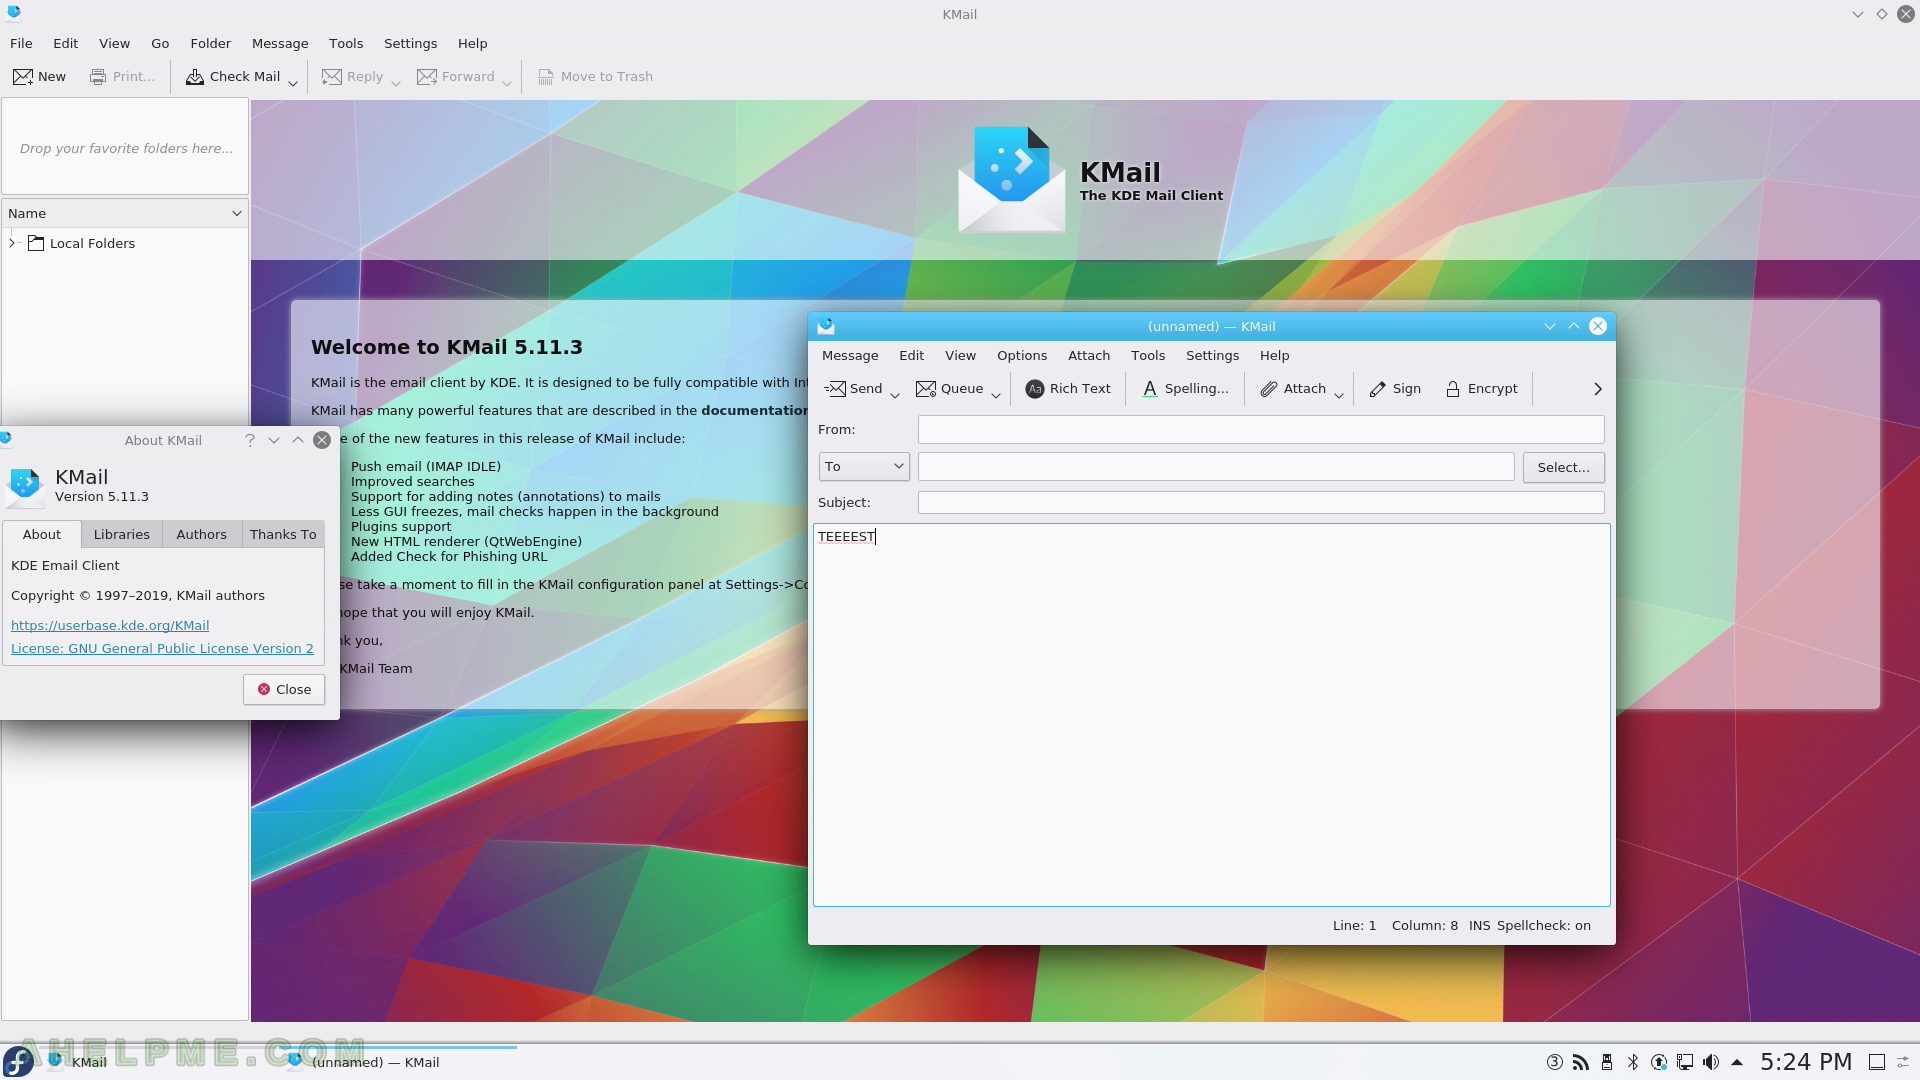Open Name column header dropdown
1920x1080 pixels.
(237, 213)
